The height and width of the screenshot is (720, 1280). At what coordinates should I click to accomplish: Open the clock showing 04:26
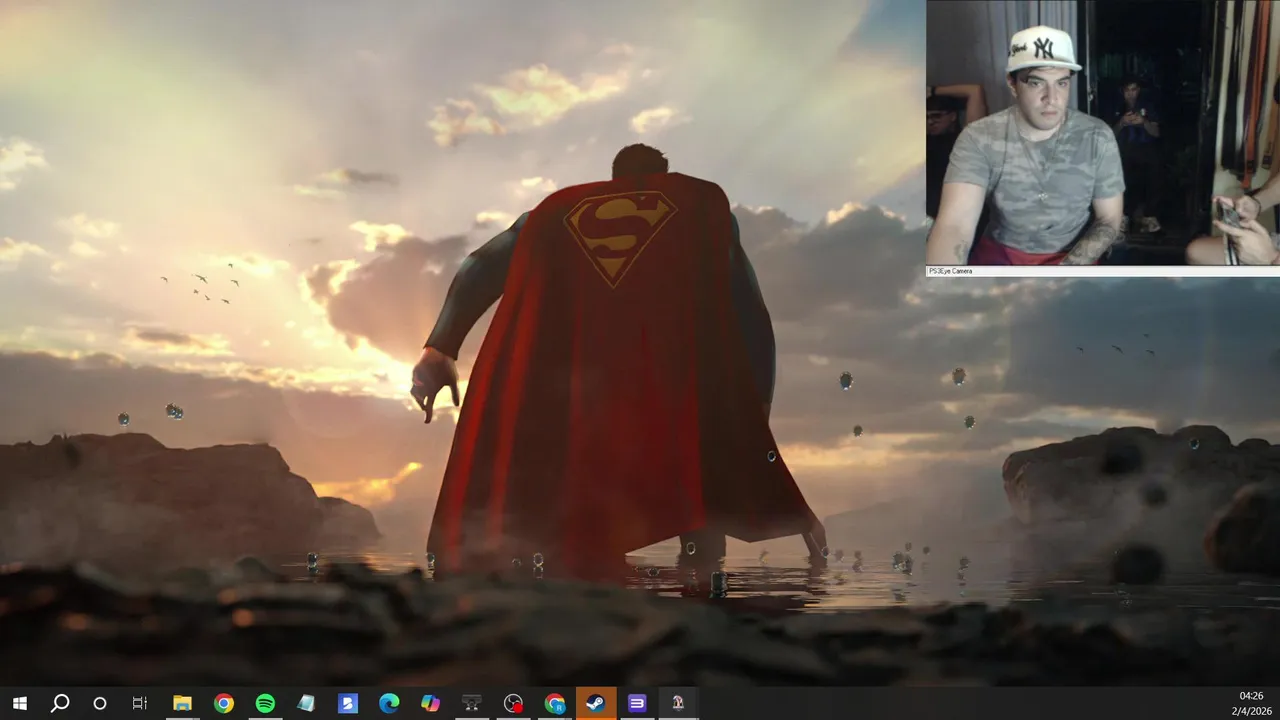pyautogui.click(x=1251, y=696)
